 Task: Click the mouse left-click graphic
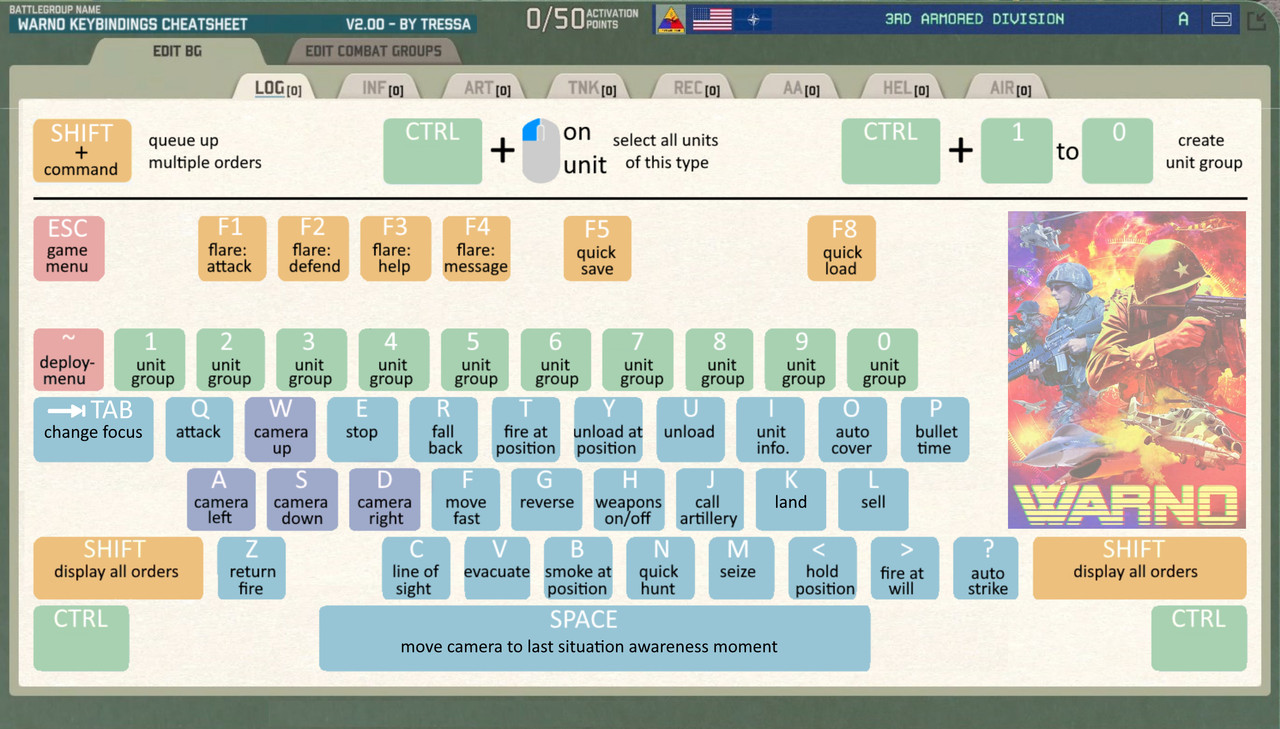click(x=539, y=150)
